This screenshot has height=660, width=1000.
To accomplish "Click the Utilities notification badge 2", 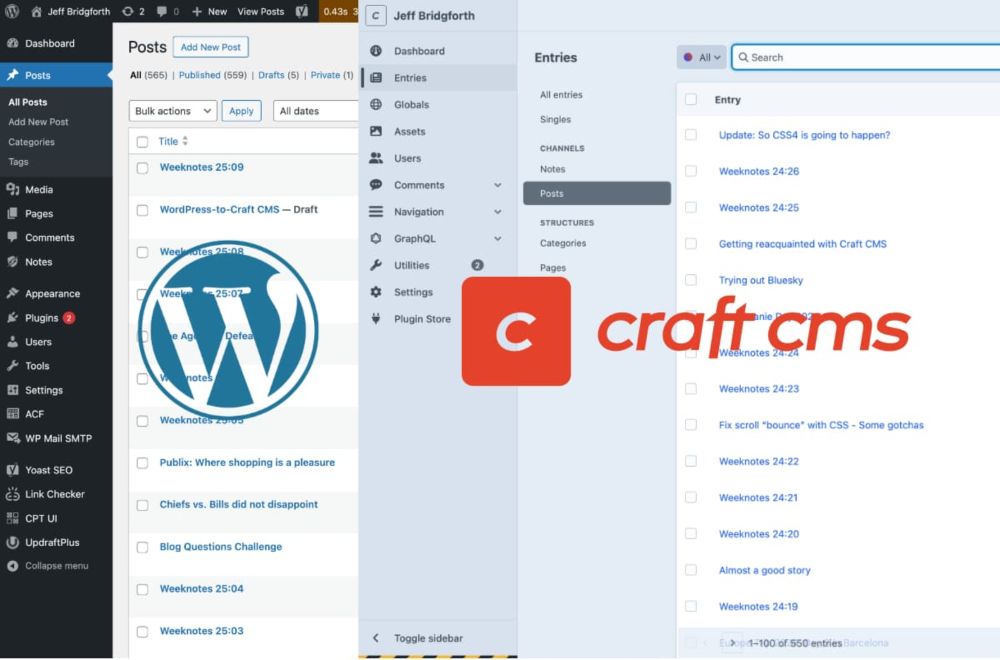I will click(x=477, y=265).
